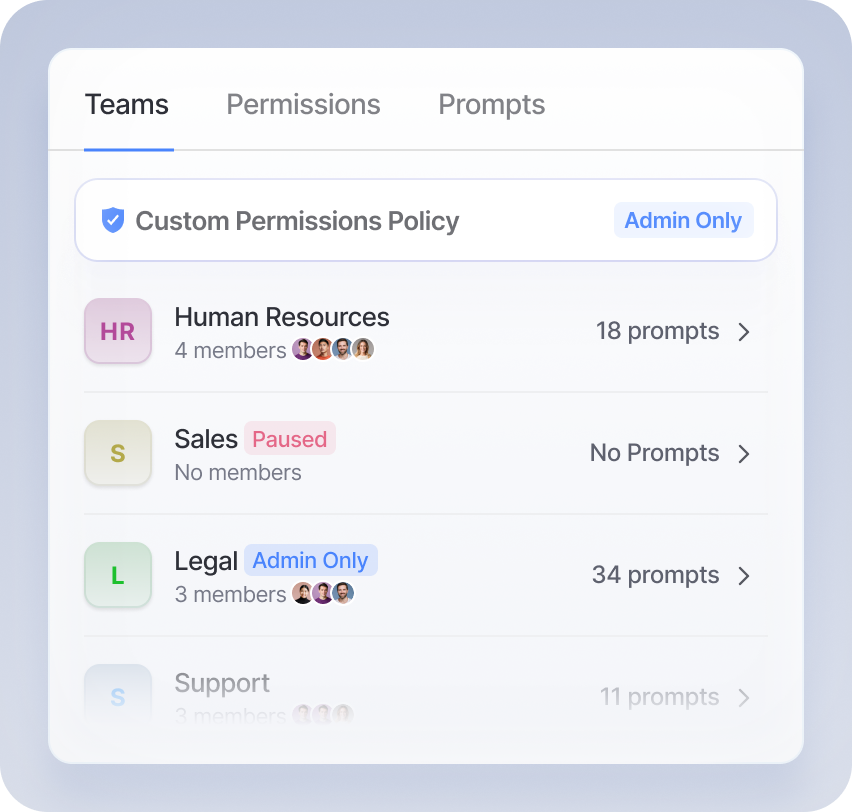The width and height of the screenshot is (852, 812).
Task: Click Admin Only badge on policy banner
Action: click(x=683, y=221)
